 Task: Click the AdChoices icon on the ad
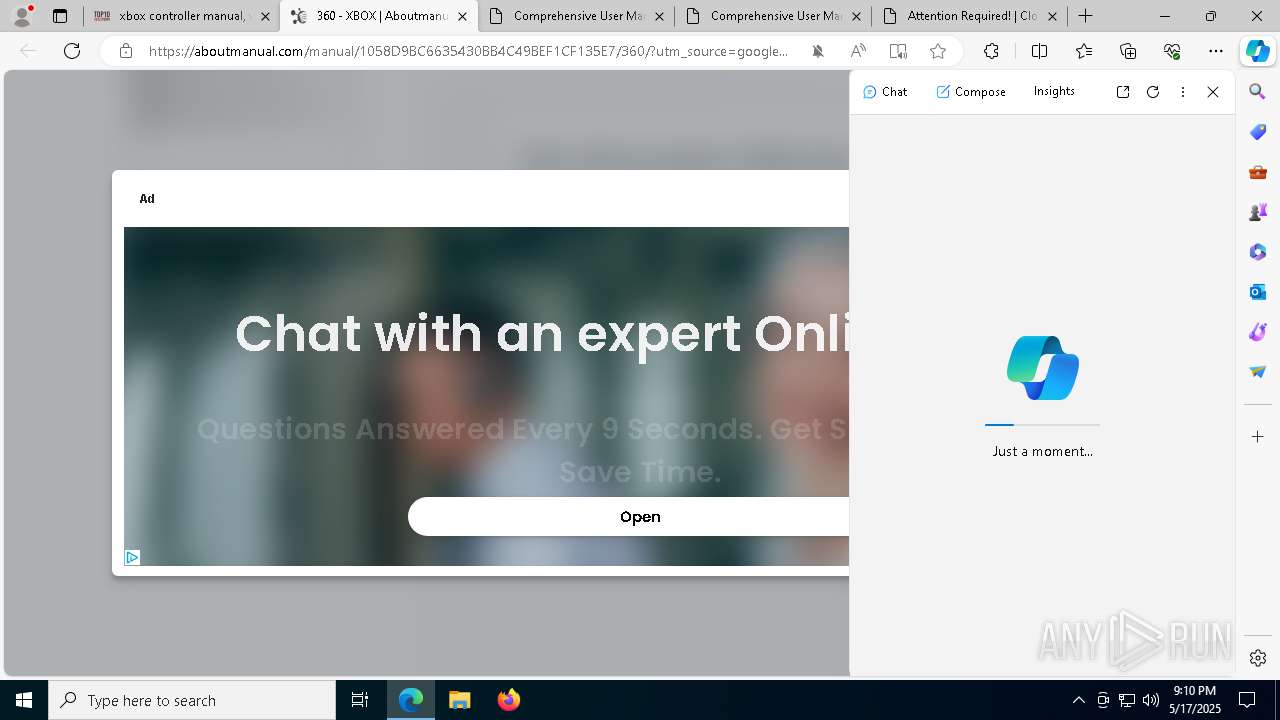point(132,558)
